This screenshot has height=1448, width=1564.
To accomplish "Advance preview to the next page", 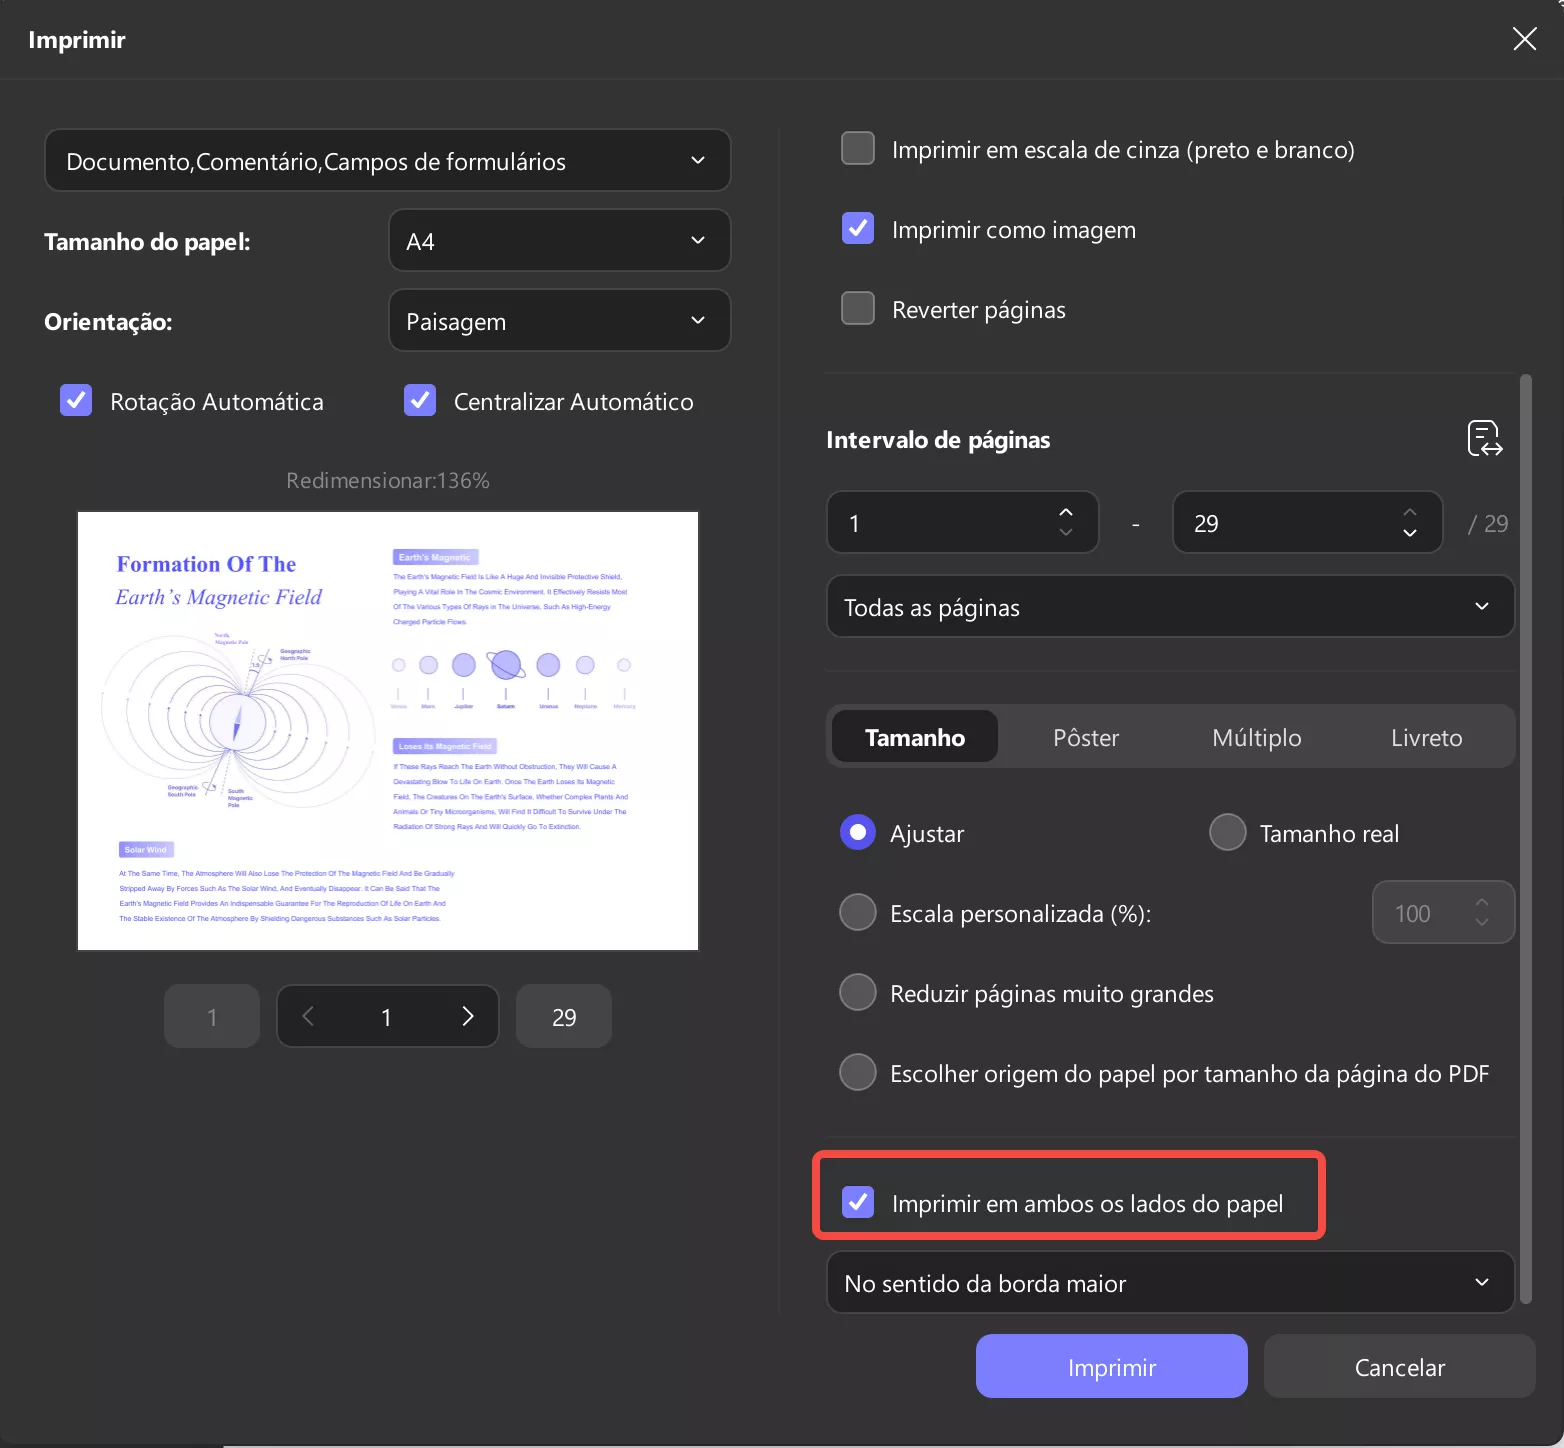I will click(x=467, y=1016).
